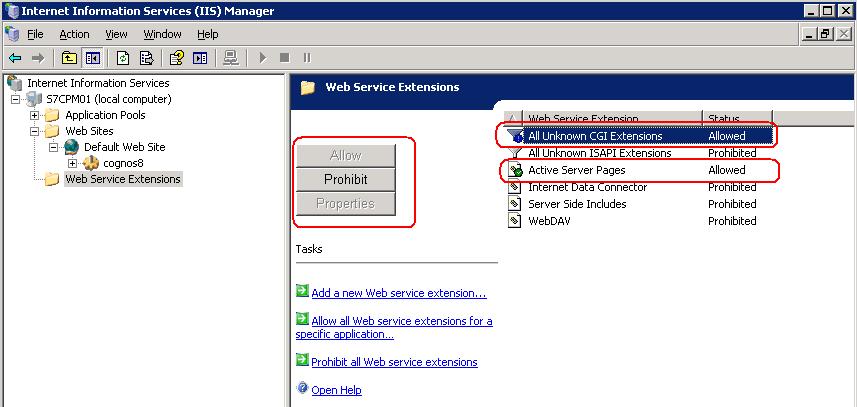857x407 pixels.
Task: Click the Connect to computer toolbar icon
Action: (231, 57)
